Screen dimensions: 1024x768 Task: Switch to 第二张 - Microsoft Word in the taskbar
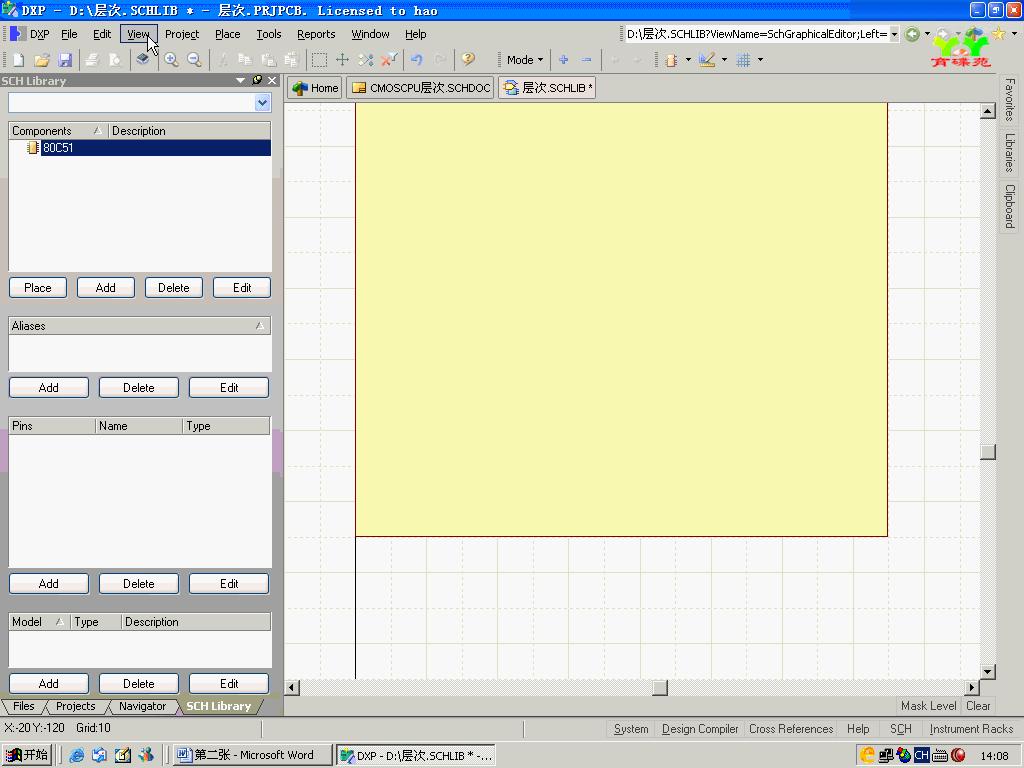point(253,755)
